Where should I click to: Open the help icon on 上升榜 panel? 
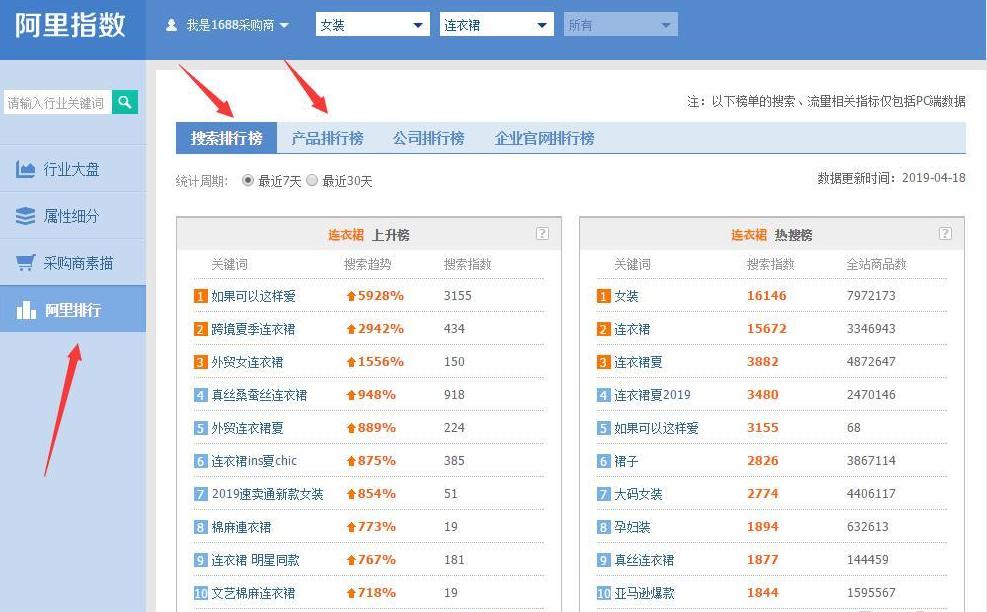pyautogui.click(x=542, y=233)
